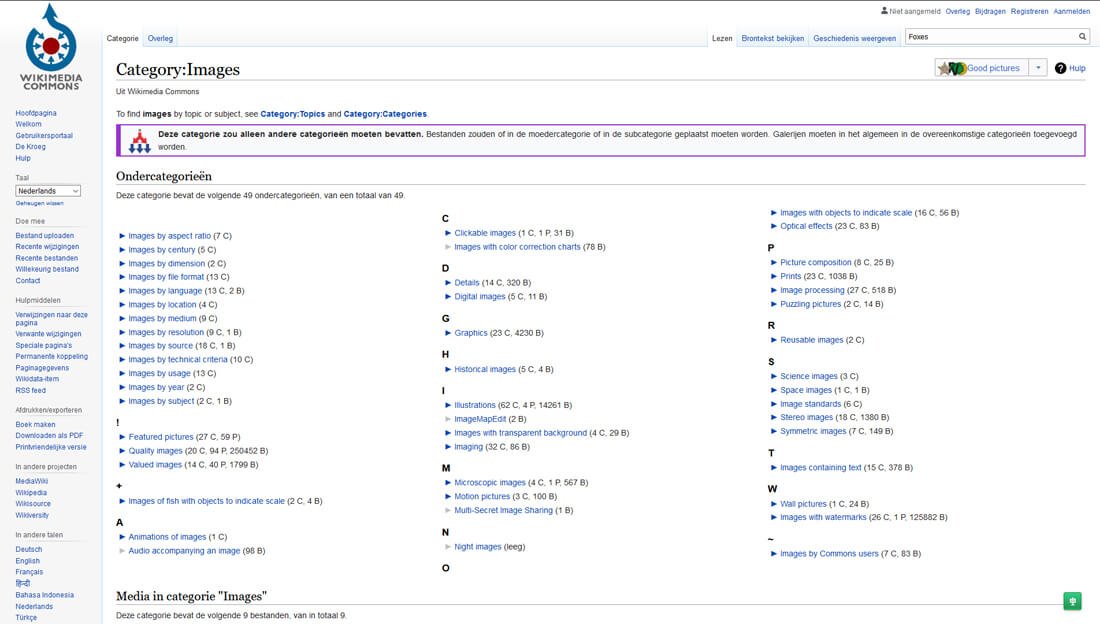The image size is (1100, 624).
Task: Click the Bestand uploaden sidebar link
Action: pyautogui.click(x=44, y=235)
